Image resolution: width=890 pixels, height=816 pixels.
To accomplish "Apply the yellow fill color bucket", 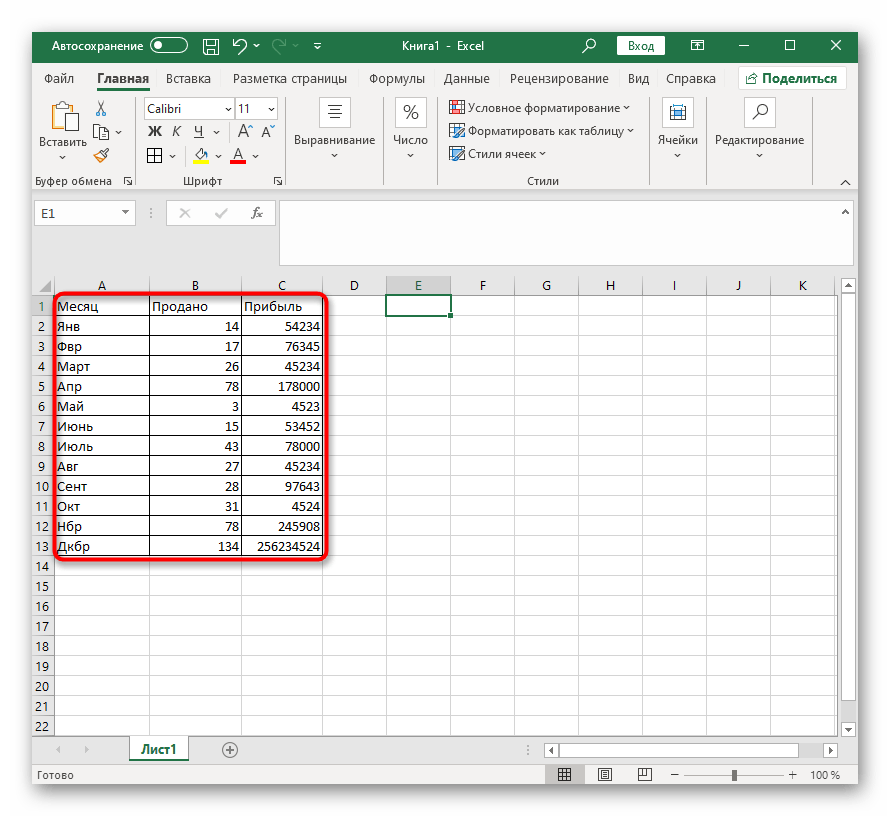I will [x=201, y=155].
